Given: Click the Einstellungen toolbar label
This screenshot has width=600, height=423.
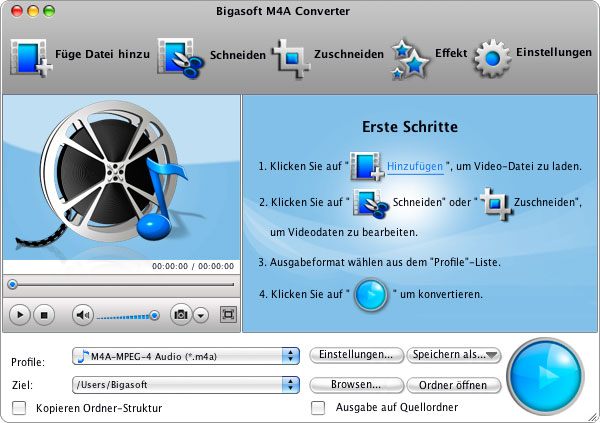Looking at the screenshot, I should pos(554,52).
